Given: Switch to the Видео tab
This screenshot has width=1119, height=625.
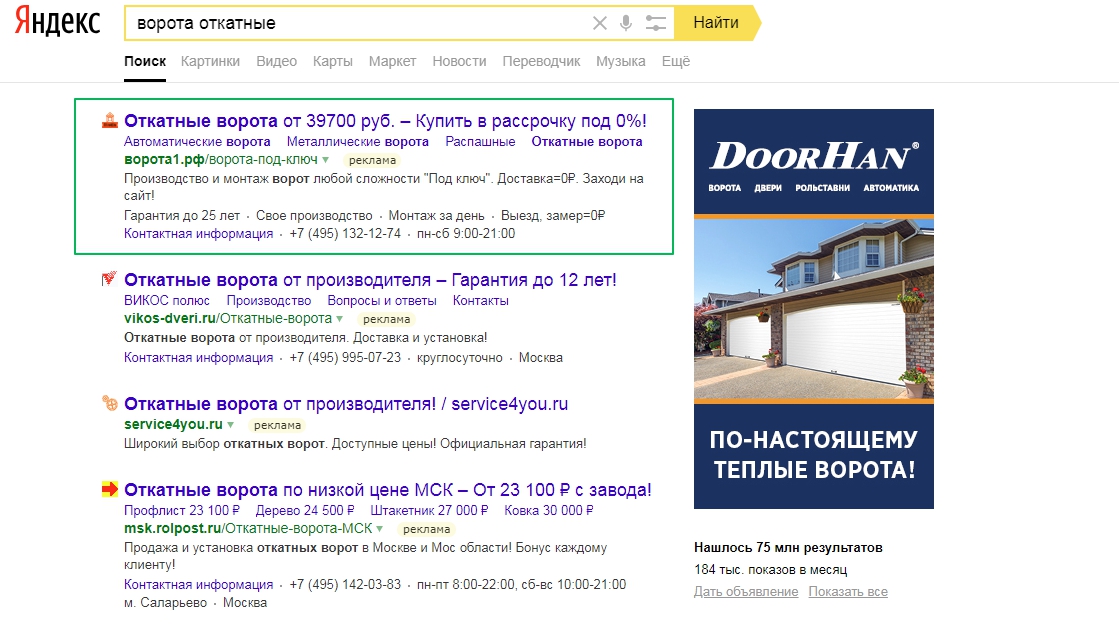Looking at the screenshot, I should click(276, 60).
